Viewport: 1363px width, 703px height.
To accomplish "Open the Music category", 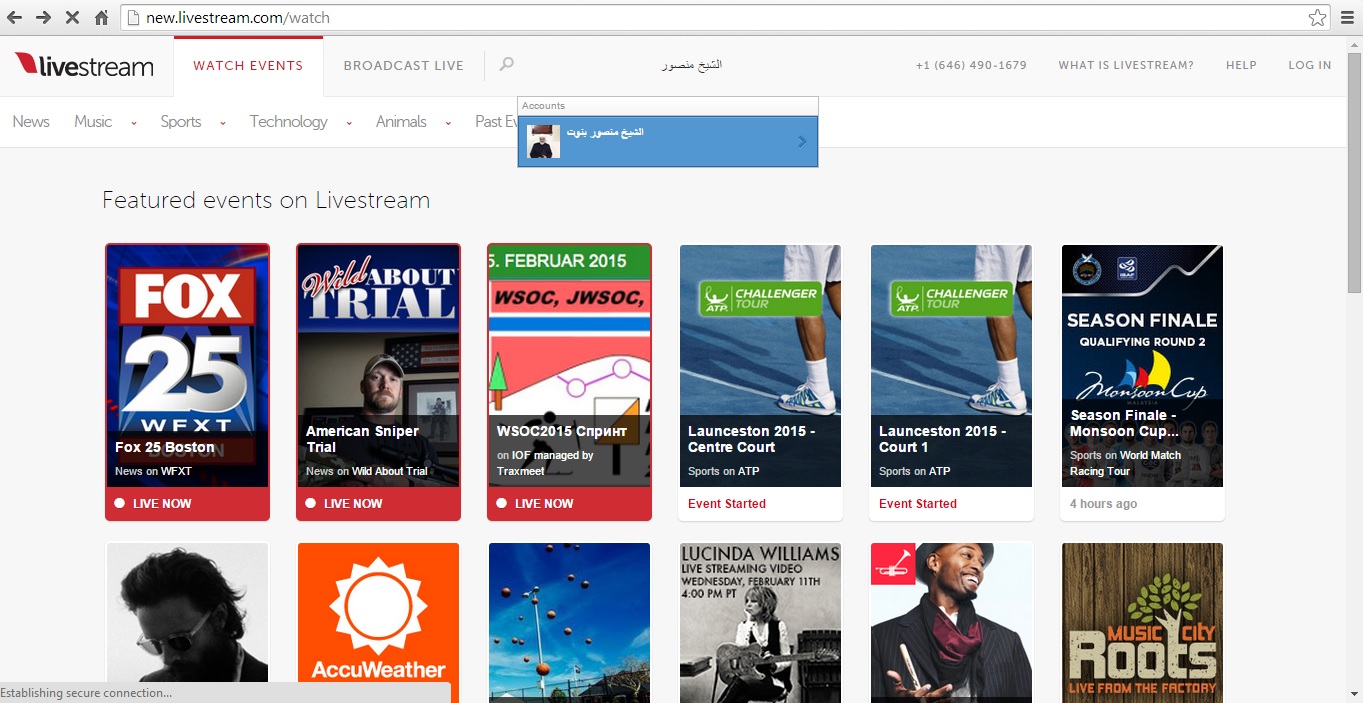I will tap(93, 122).
